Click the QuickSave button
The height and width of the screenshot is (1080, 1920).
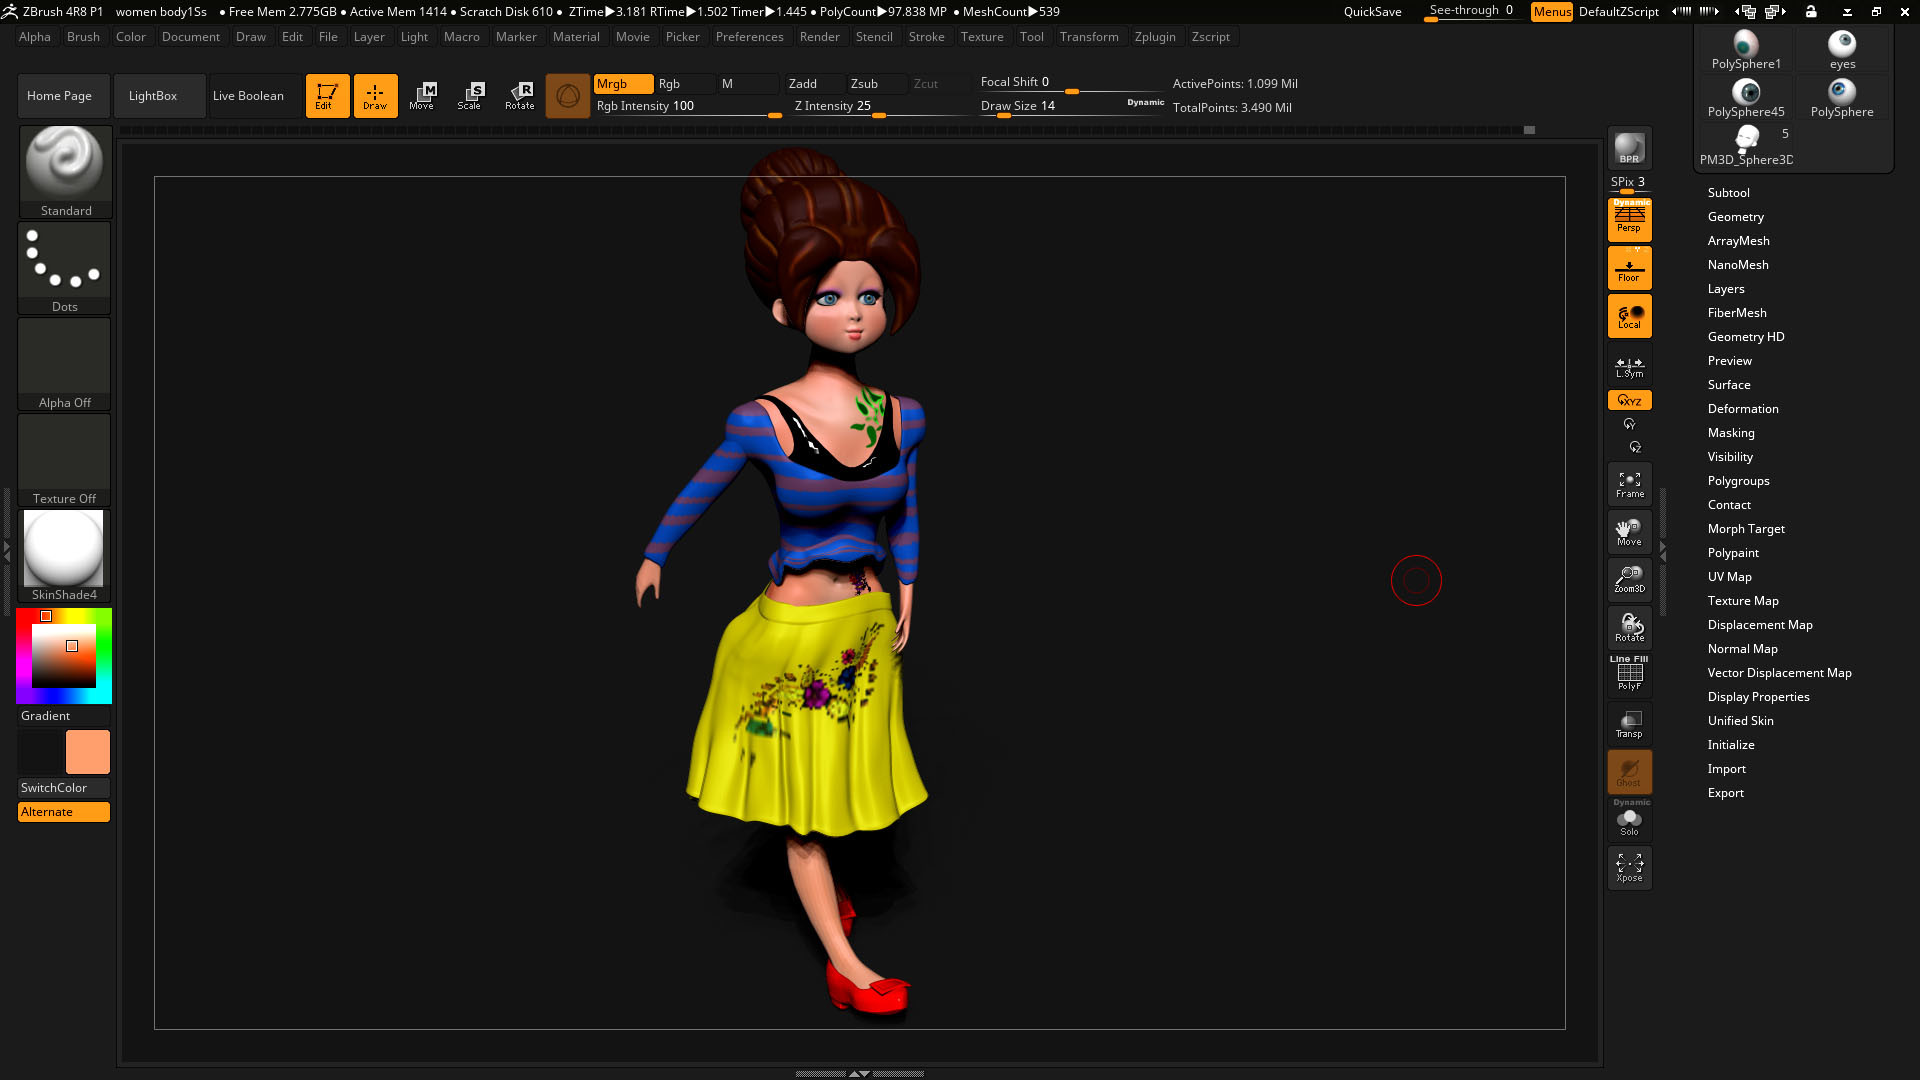pyautogui.click(x=1371, y=11)
